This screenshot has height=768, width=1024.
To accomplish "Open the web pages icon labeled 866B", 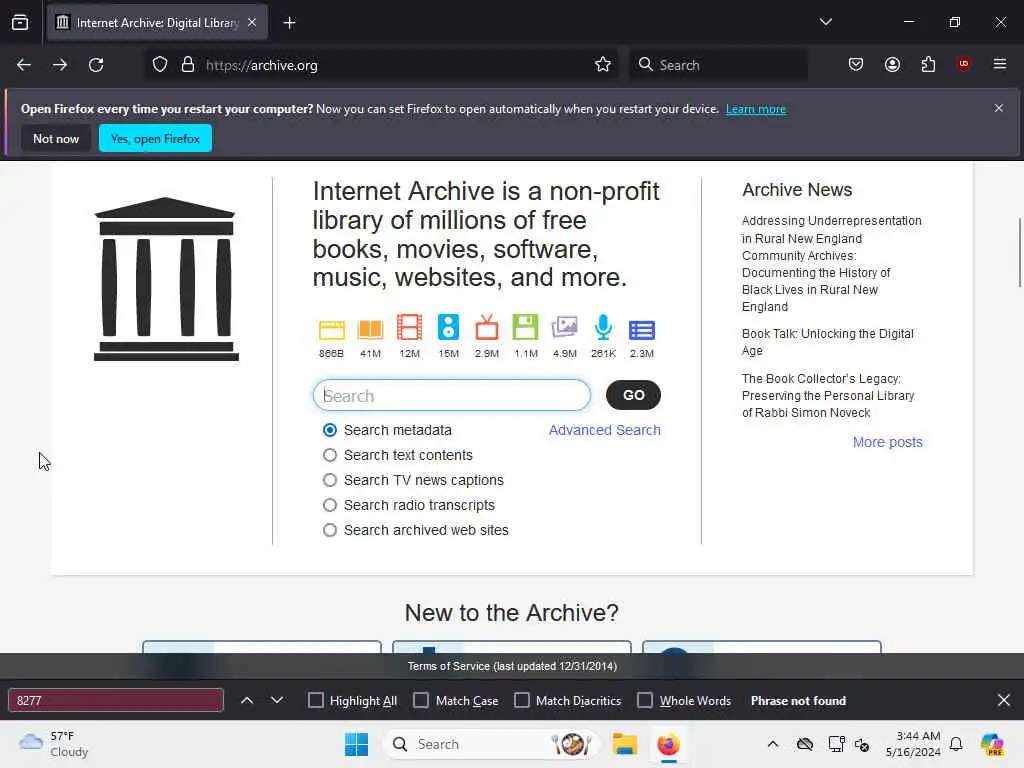I will pos(331,330).
